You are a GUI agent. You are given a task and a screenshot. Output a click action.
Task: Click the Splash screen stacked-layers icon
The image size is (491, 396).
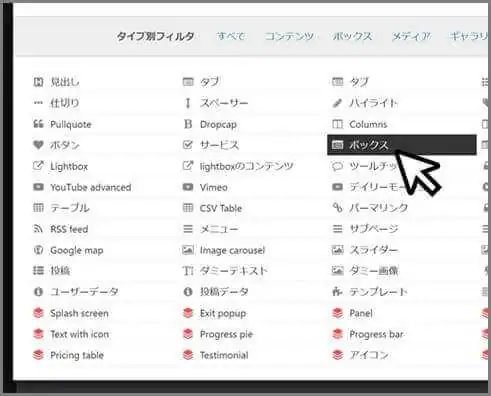(39, 313)
